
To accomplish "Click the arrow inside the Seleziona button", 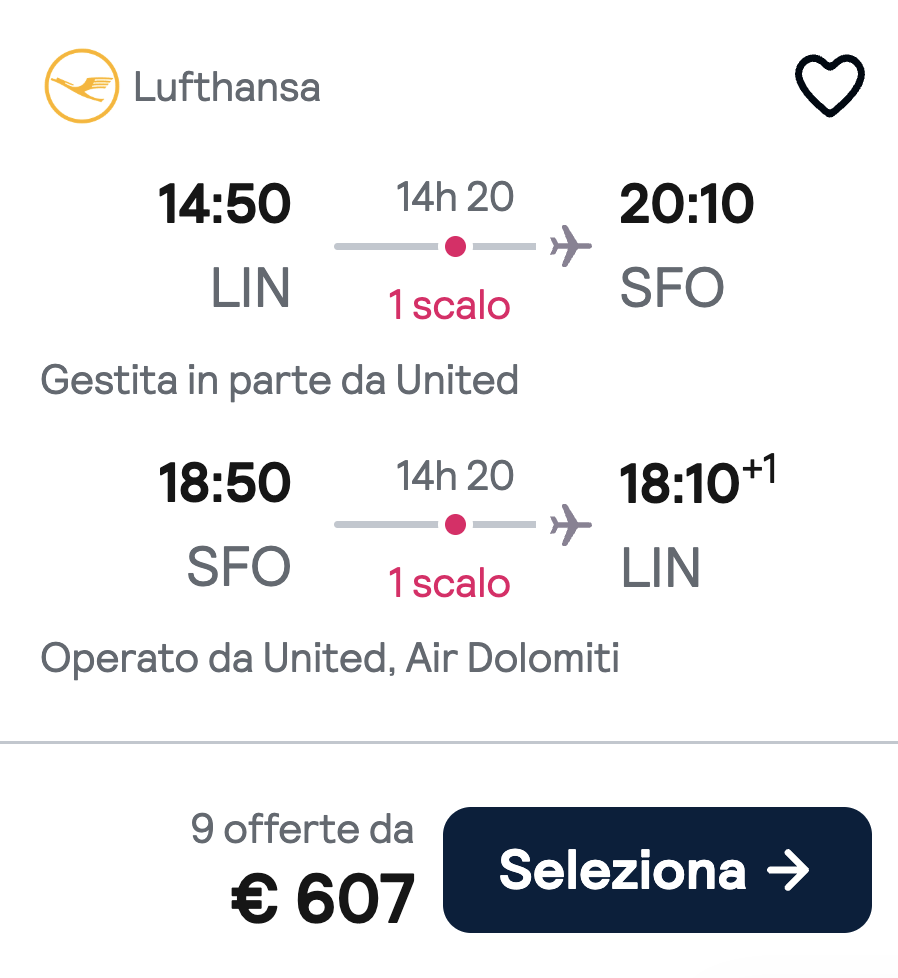I will coord(792,870).
